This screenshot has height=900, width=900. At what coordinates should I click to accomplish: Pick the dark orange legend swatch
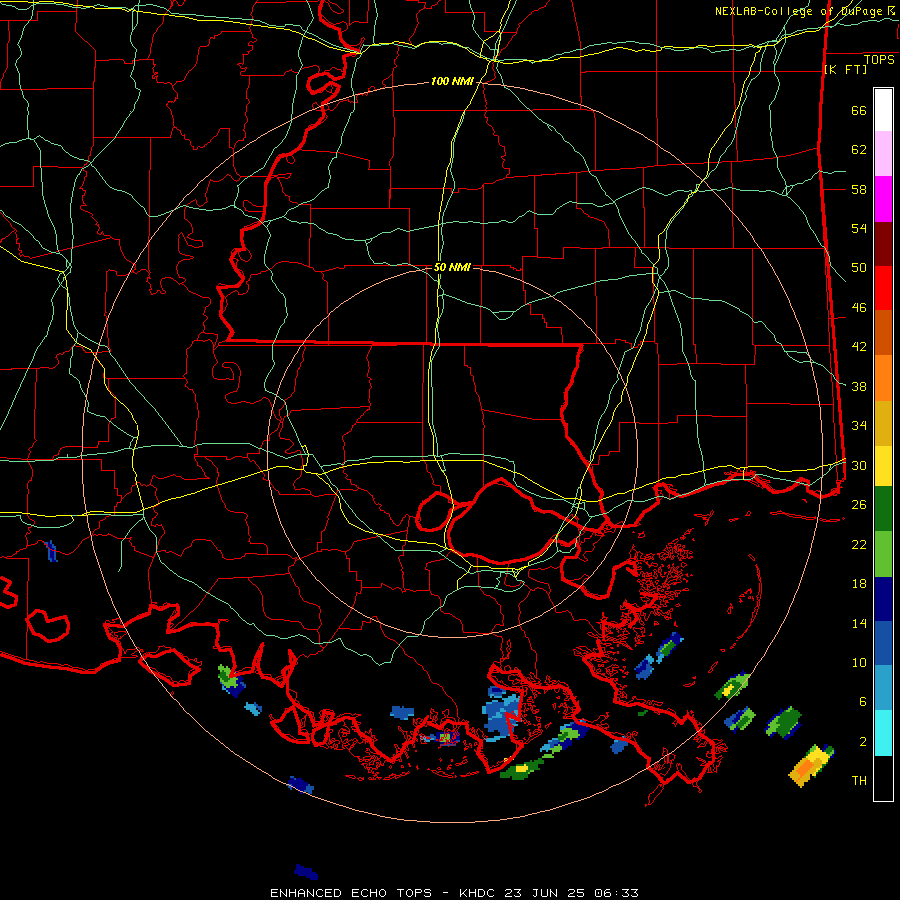coord(883,333)
